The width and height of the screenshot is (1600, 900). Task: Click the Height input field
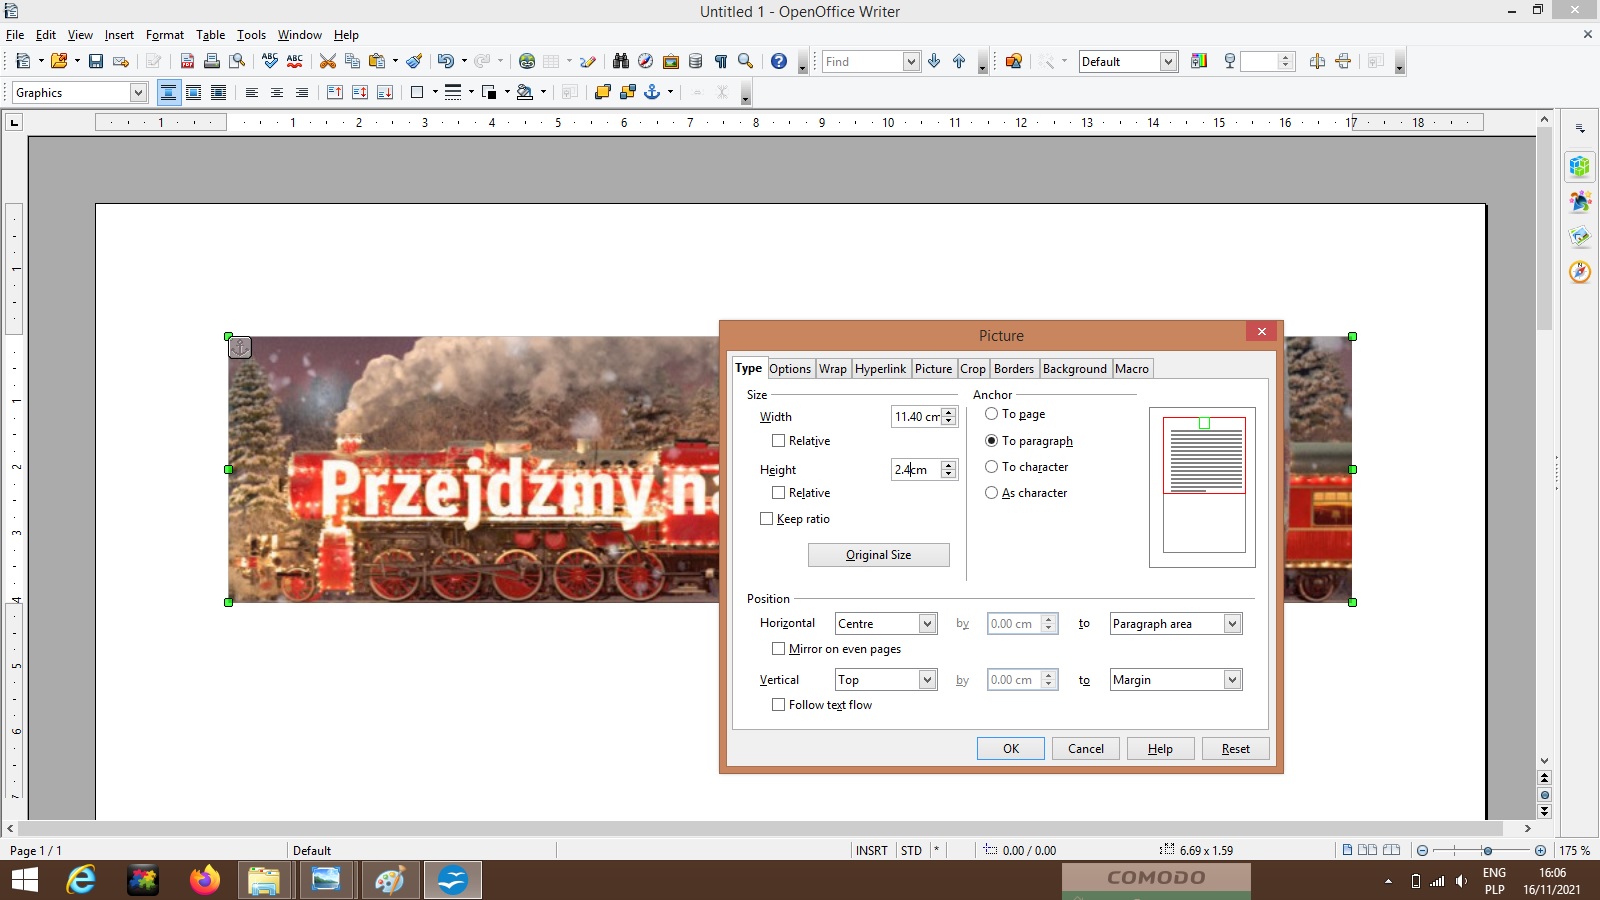914,470
